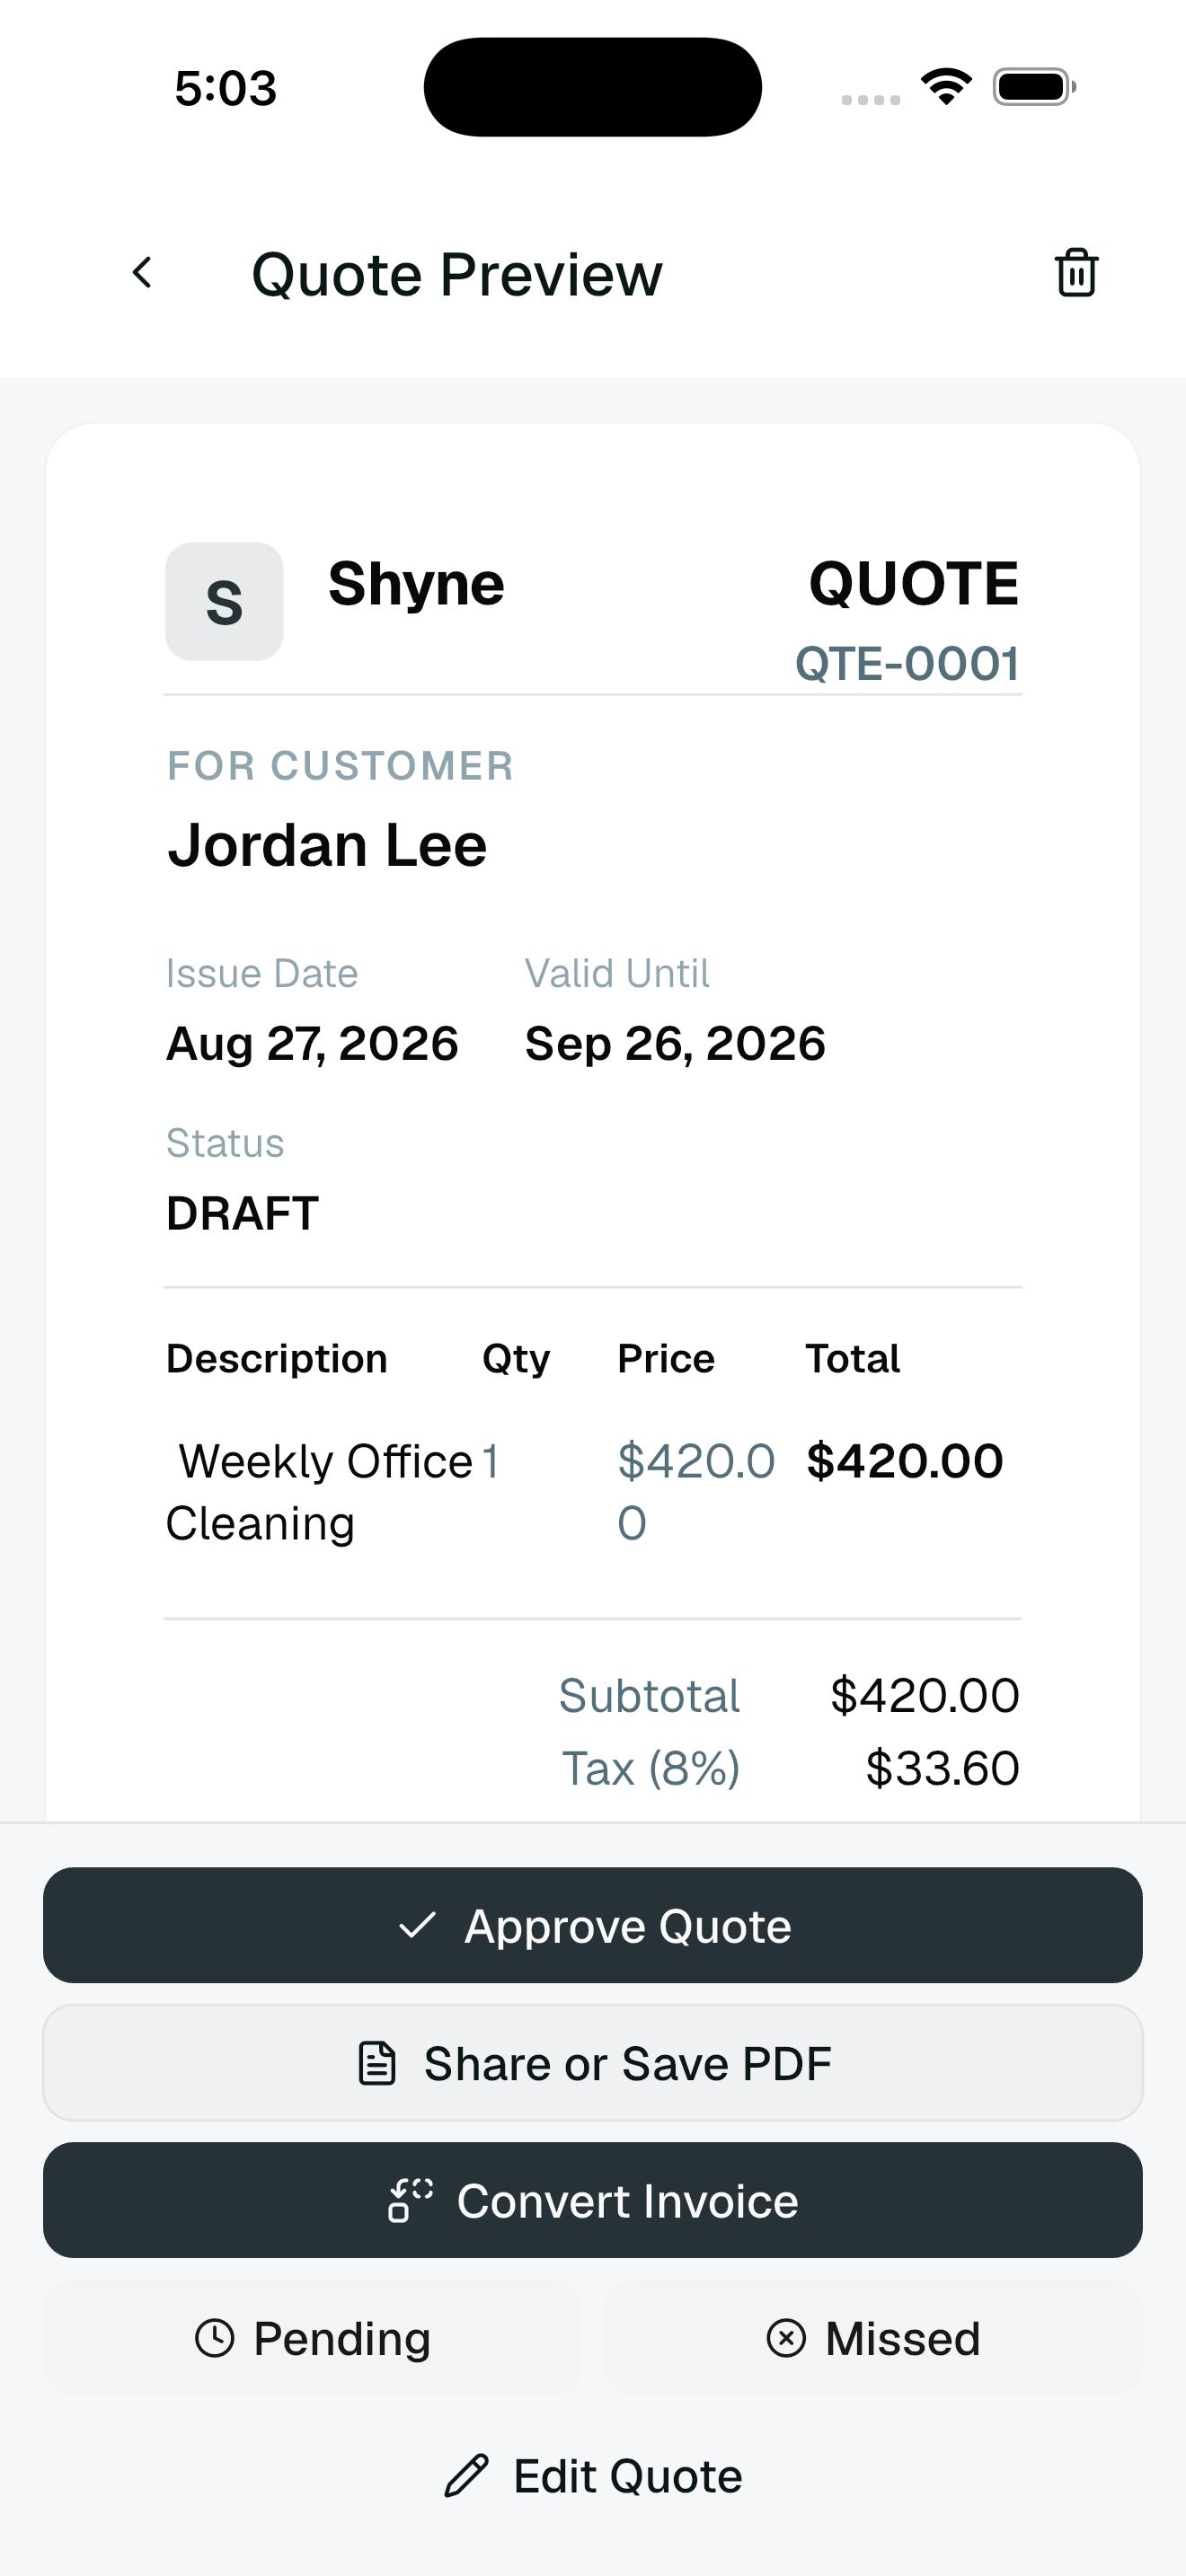Tap the back chevron arrow
The image size is (1186, 2576).
pyautogui.click(x=143, y=273)
